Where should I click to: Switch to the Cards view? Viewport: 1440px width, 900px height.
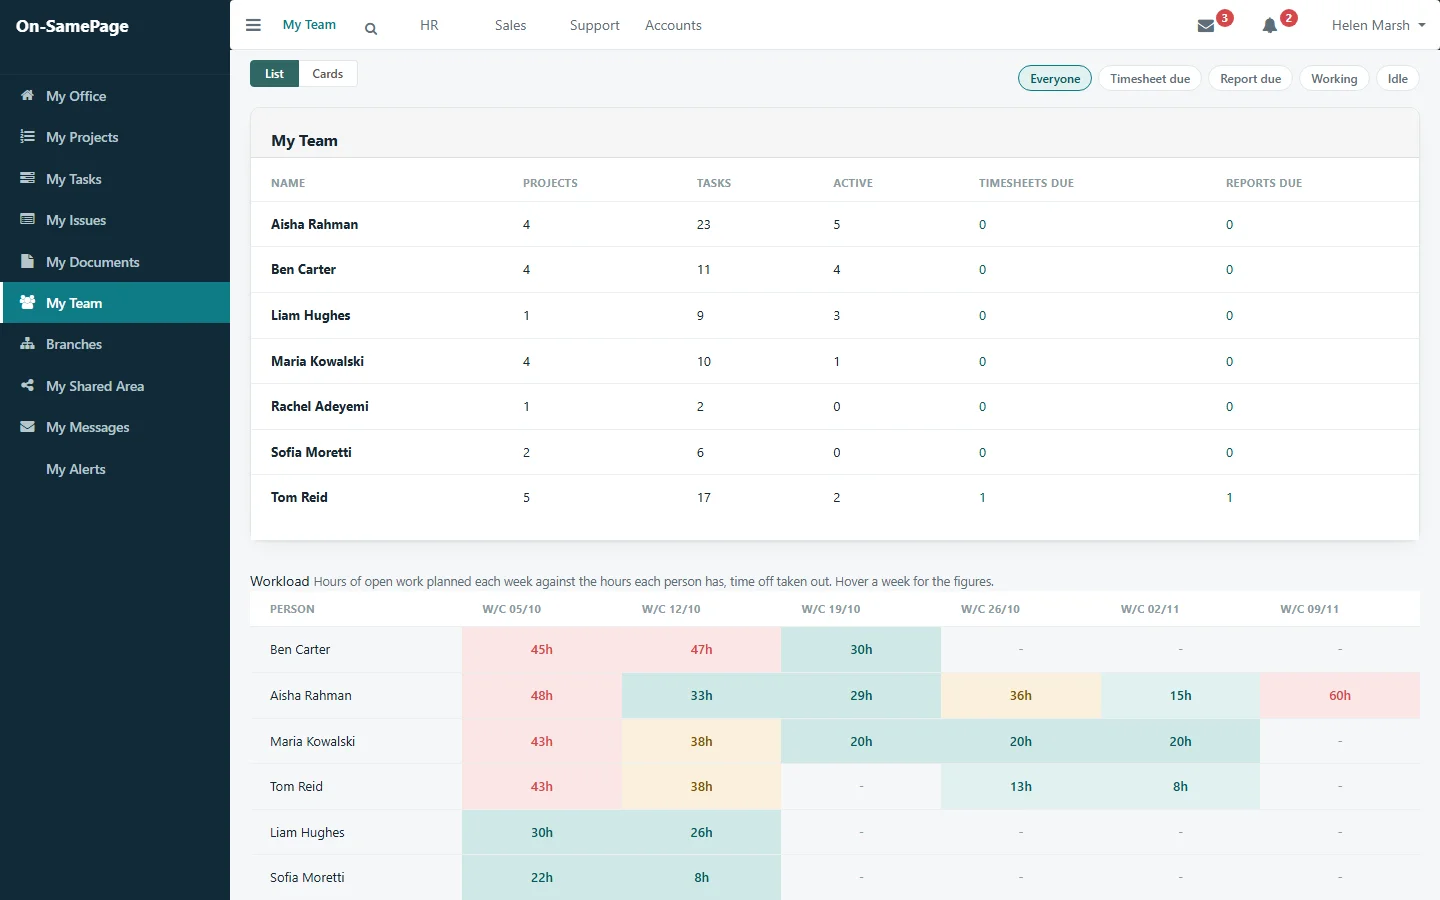click(x=328, y=74)
